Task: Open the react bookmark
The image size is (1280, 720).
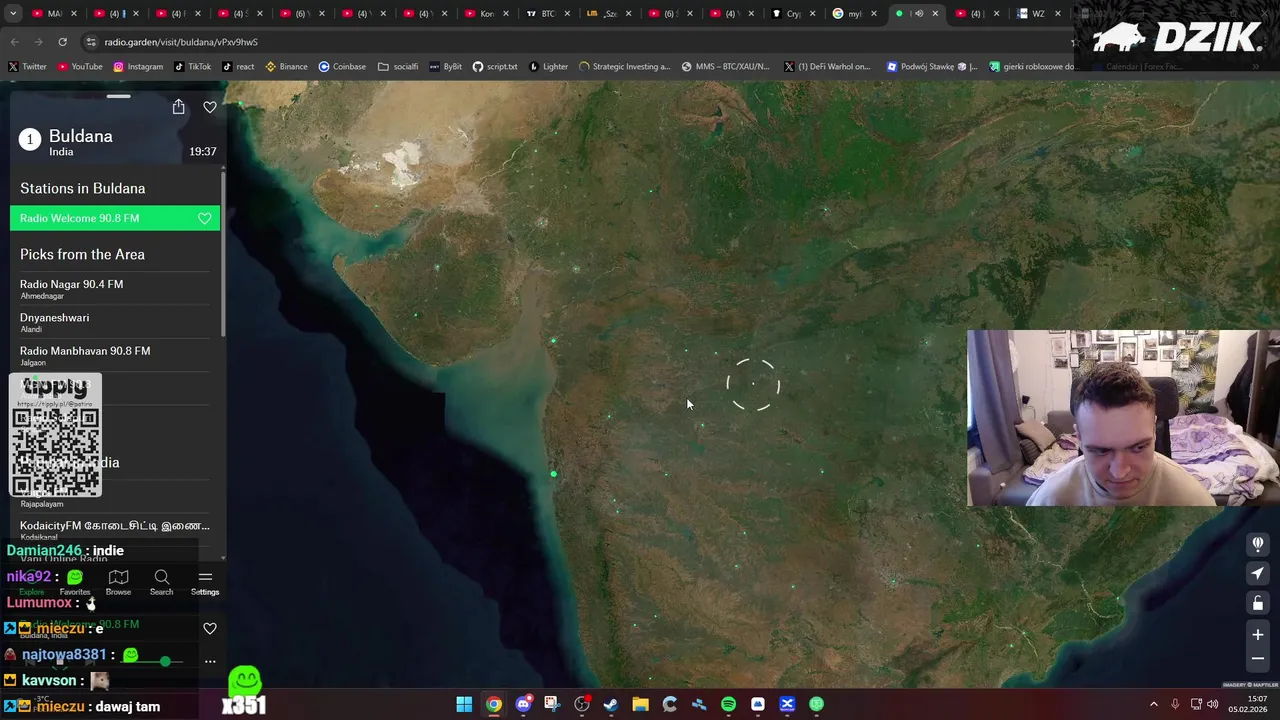Action: click(x=238, y=67)
